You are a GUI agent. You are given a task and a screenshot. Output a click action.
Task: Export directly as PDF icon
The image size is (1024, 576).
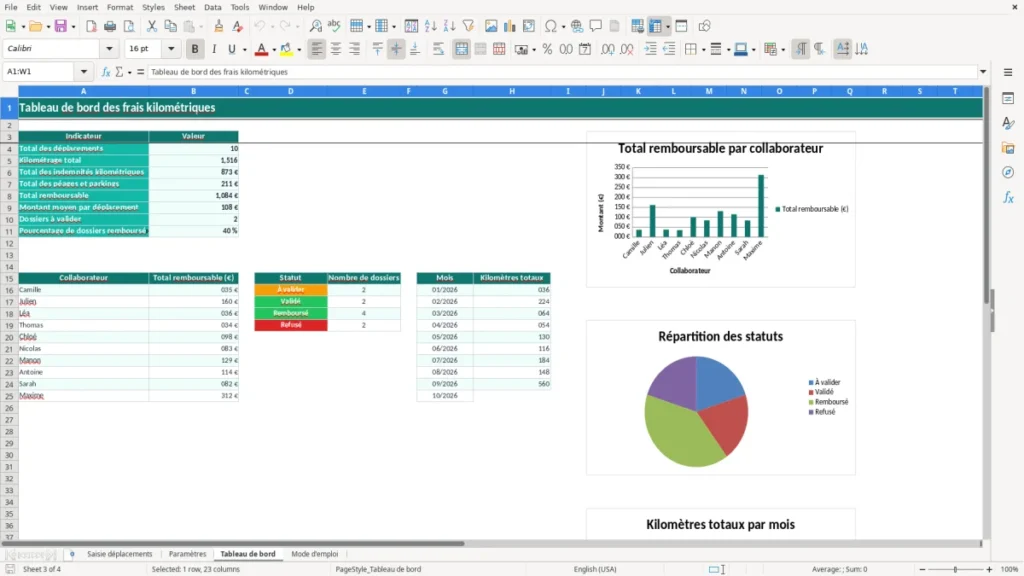click(x=91, y=26)
